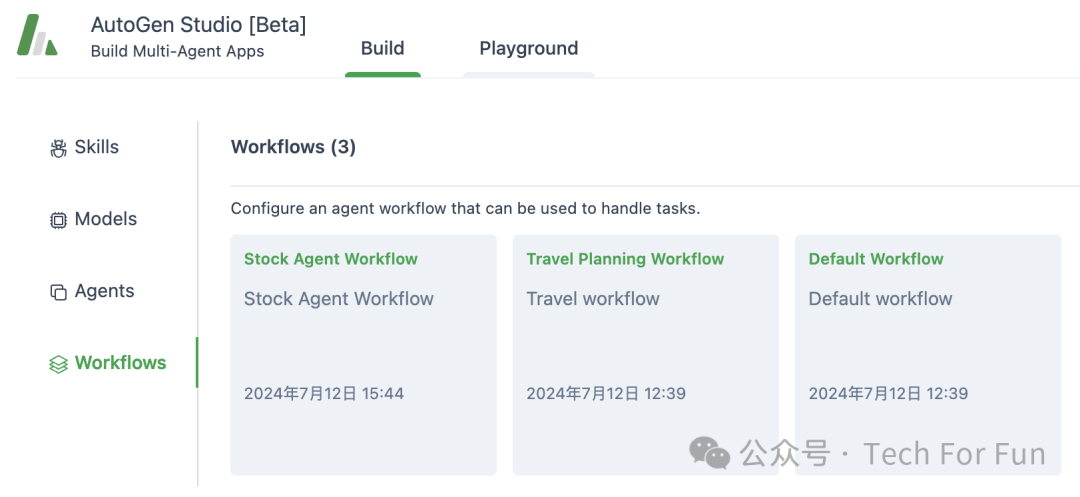This screenshot has height=497, width=1080.
Task: Select the Stock Agent Workflow card description
Action: 339,299
